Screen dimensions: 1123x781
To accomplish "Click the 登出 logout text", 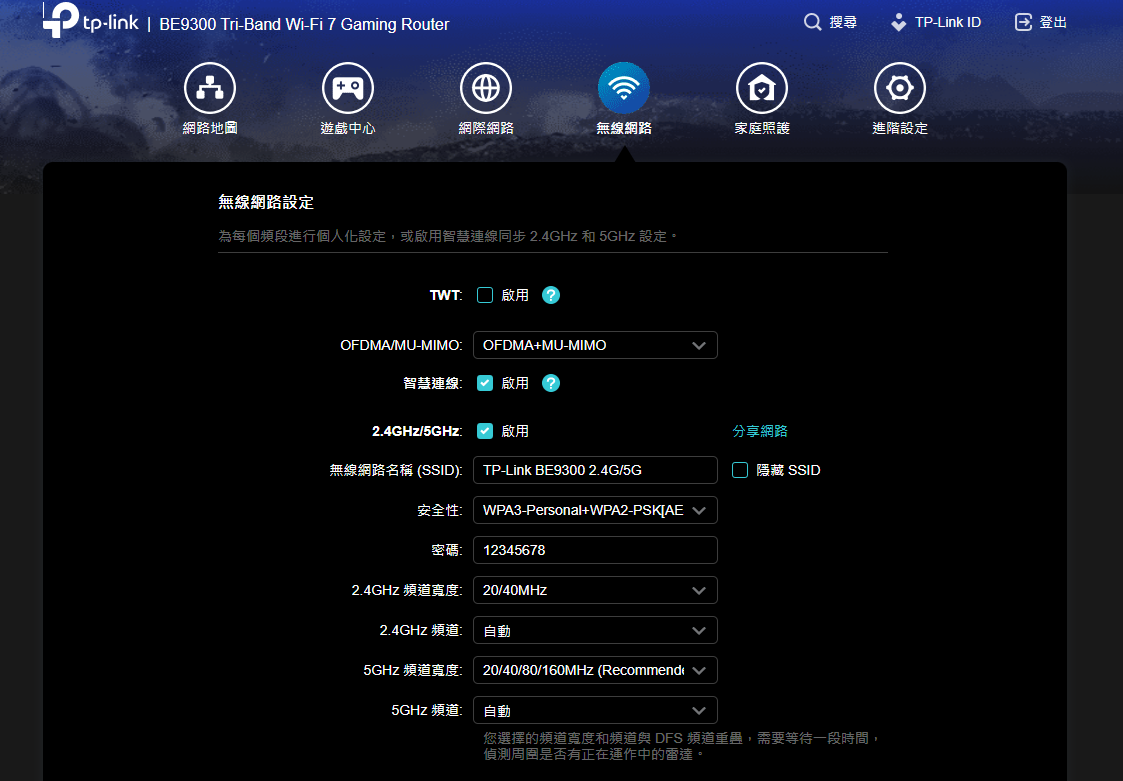I will coord(1053,22).
